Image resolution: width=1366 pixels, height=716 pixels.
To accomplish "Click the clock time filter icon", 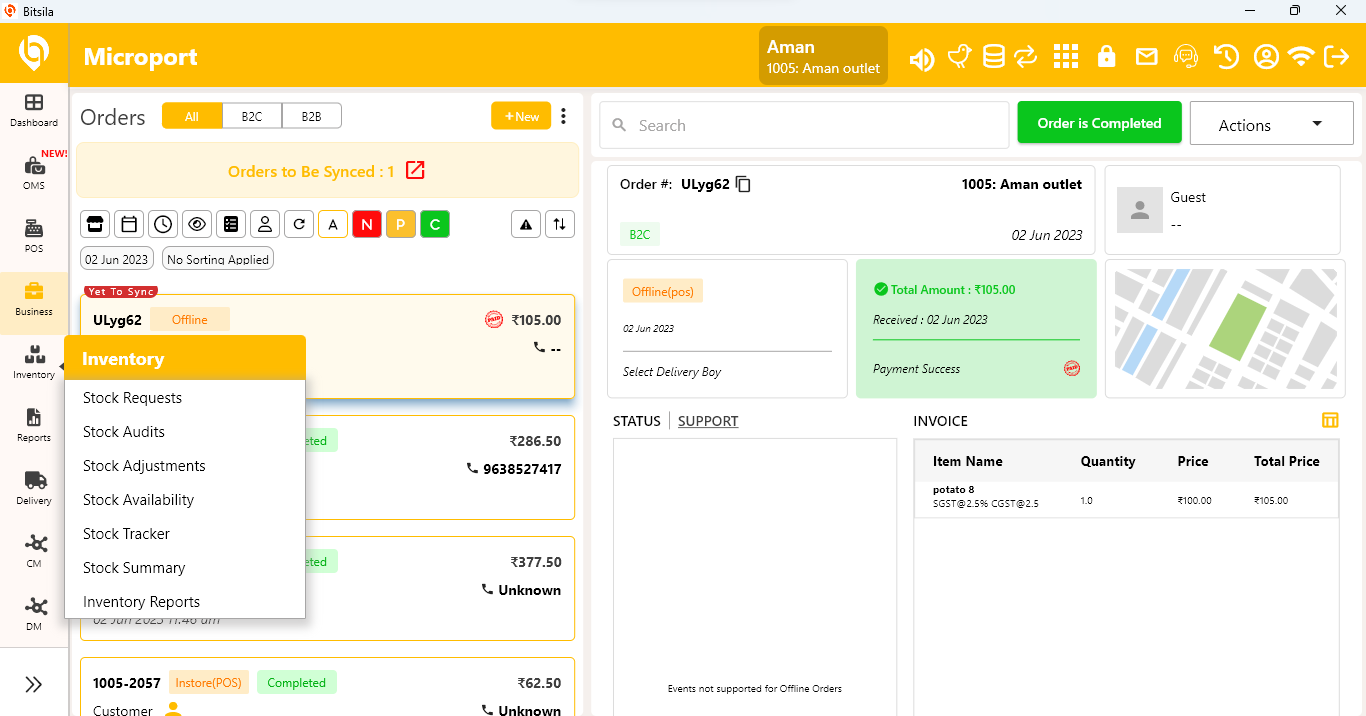I will click(x=163, y=224).
